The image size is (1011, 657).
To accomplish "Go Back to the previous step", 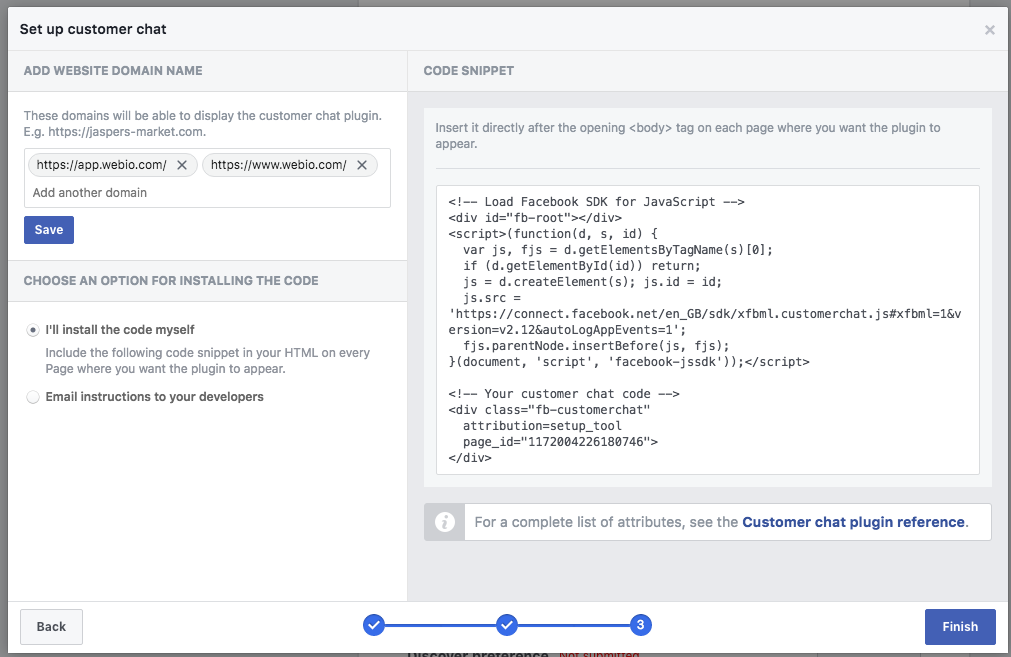I will pos(52,627).
